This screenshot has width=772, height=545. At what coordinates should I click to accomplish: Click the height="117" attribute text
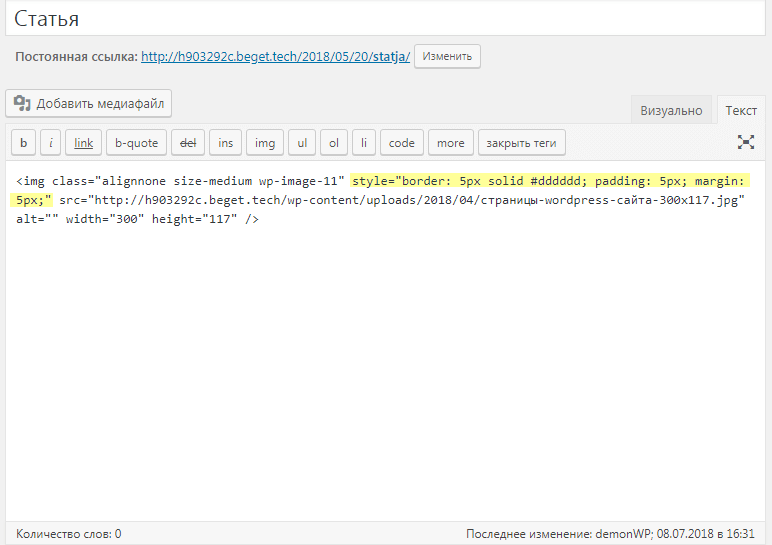pyautogui.click(x=194, y=219)
